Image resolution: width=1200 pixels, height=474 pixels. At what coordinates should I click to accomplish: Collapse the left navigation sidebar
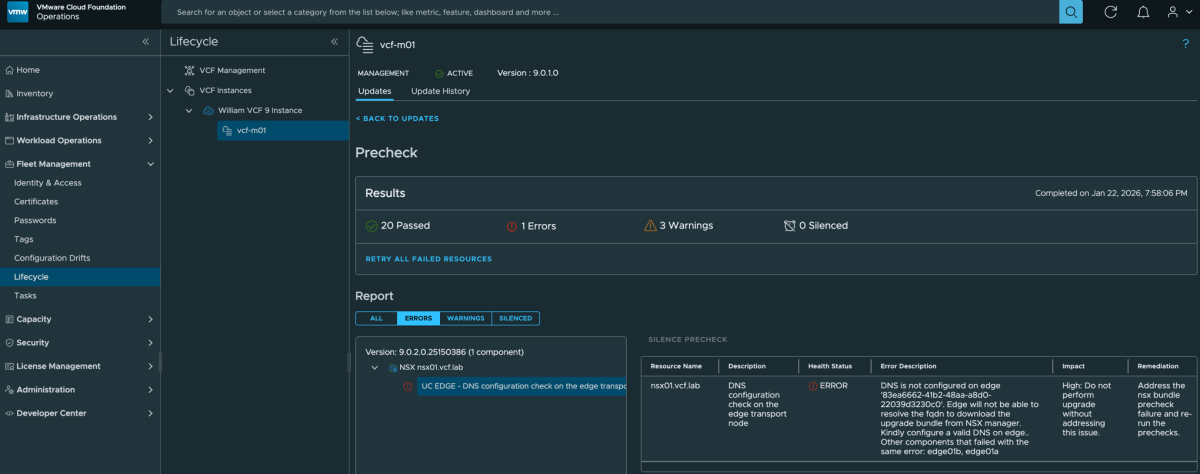pos(146,42)
